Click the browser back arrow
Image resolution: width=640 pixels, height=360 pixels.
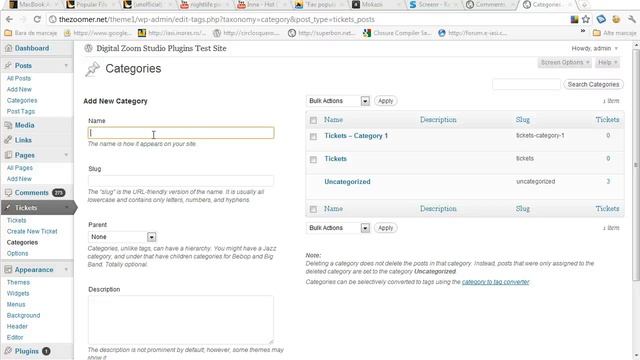(9, 19)
